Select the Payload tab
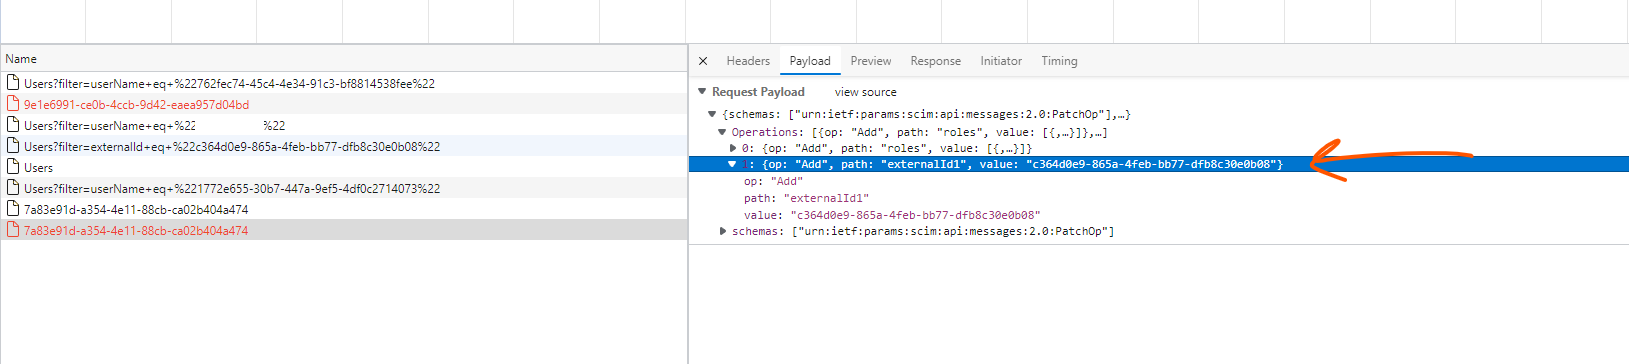 coord(810,61)
